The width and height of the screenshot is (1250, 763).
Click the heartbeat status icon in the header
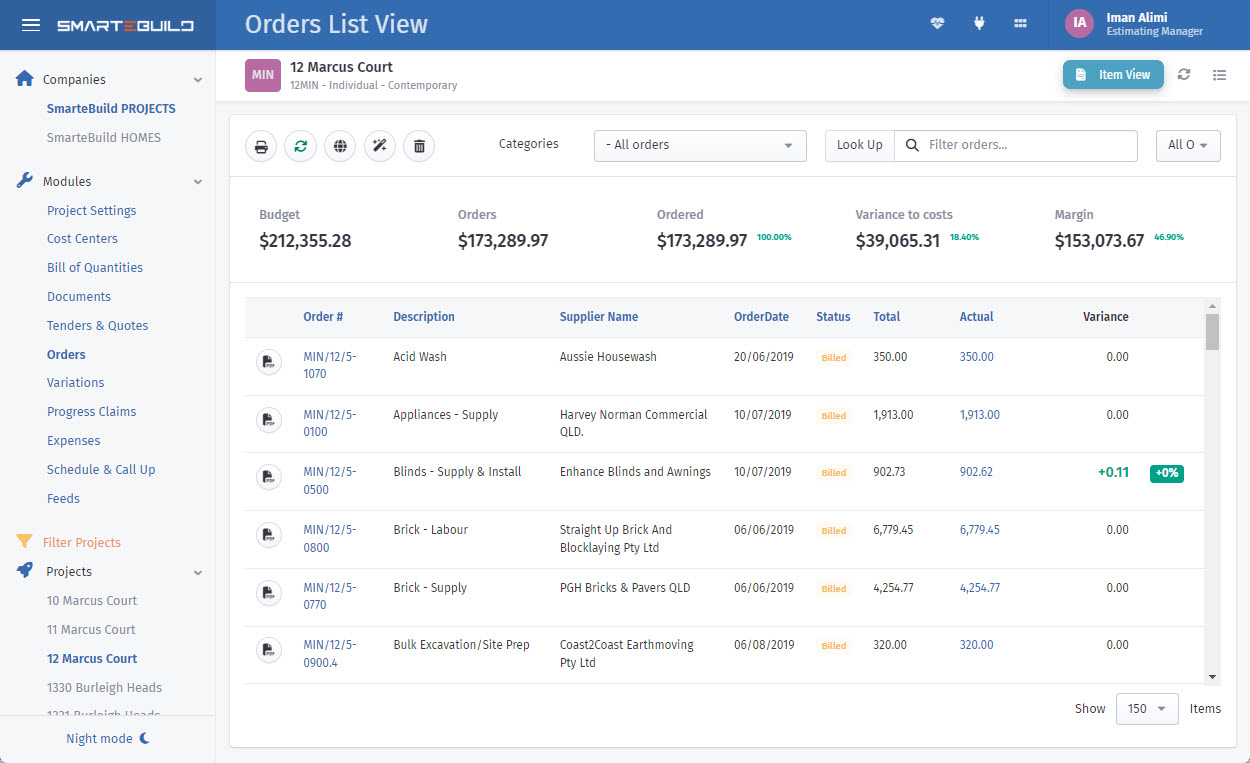tap(937, 22)
